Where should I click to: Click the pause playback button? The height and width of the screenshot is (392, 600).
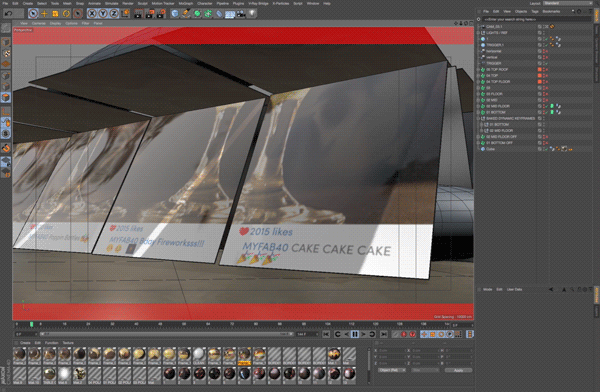[x=355, y=334]
